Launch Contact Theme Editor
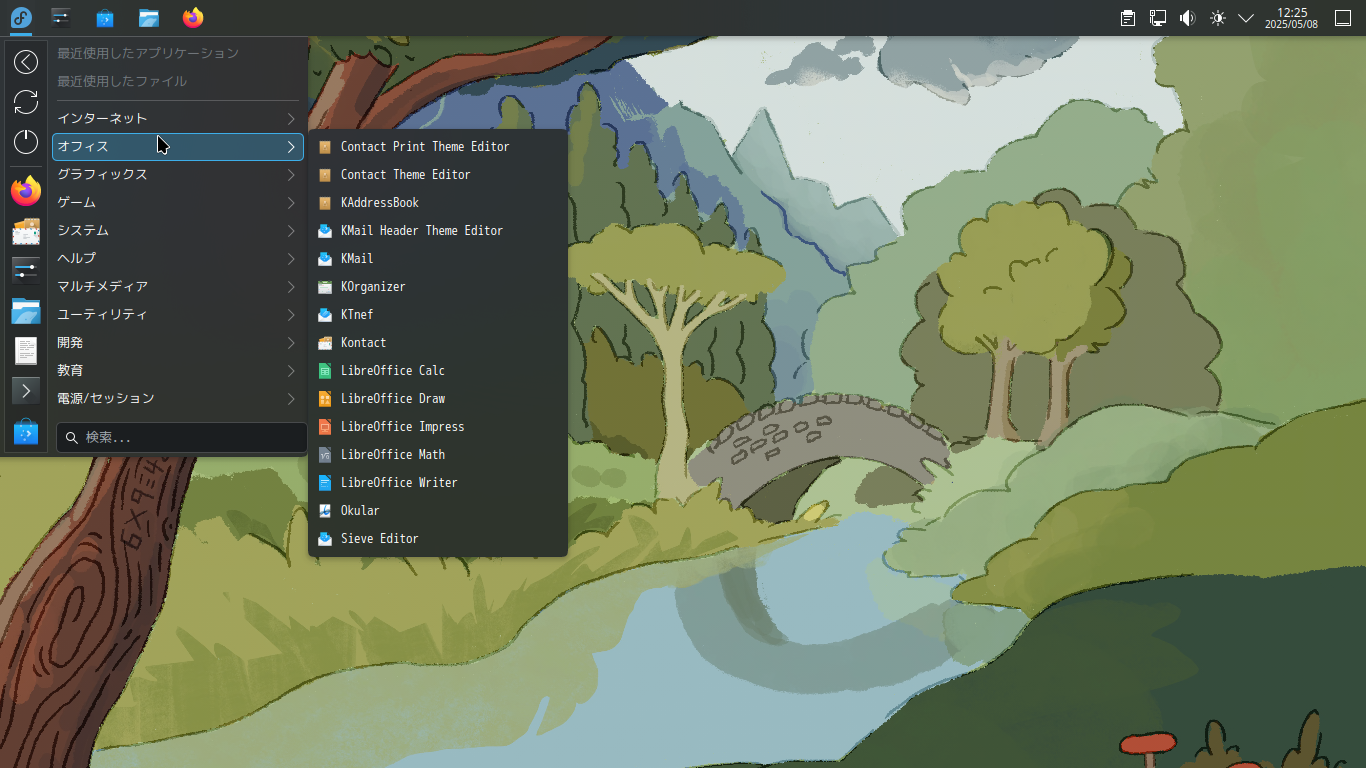 pyautogui.click(x=438, y=175)
